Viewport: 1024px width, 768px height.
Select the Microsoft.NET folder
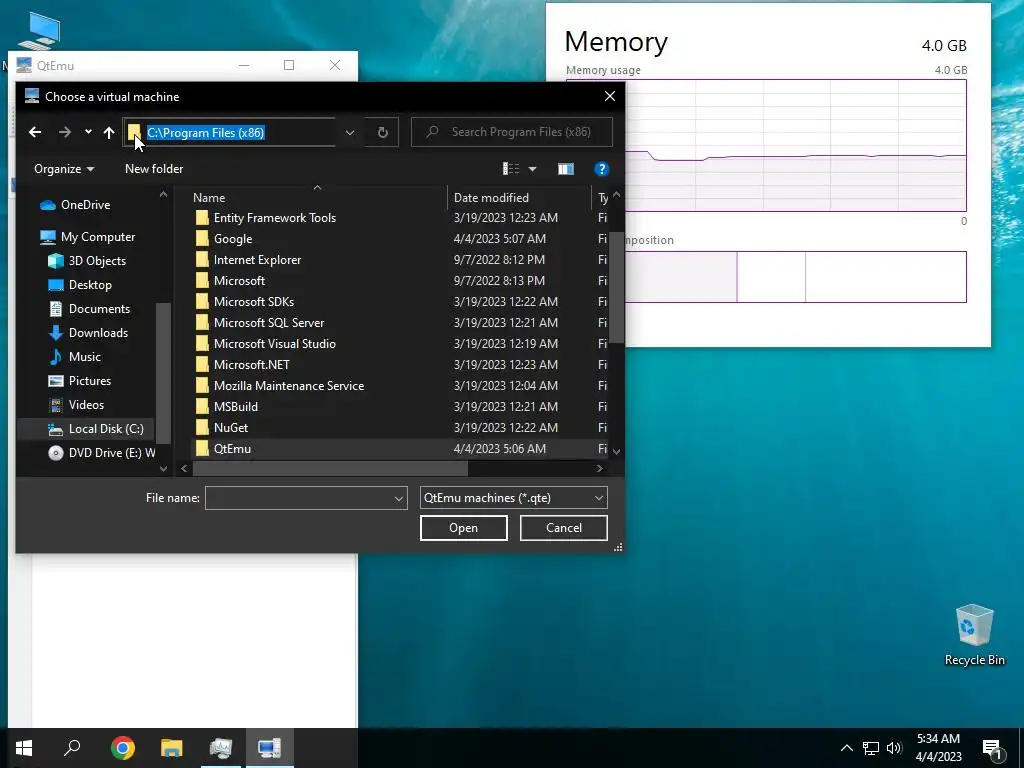click(x=251, y=364)
